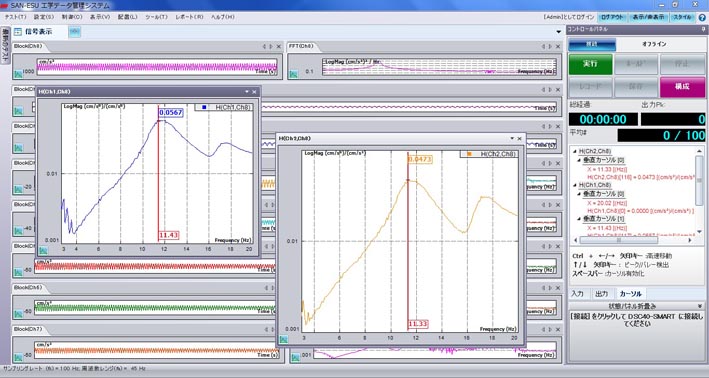
Task: Open the signal display tab list dropdown arrow
Action: click(559, 32)
